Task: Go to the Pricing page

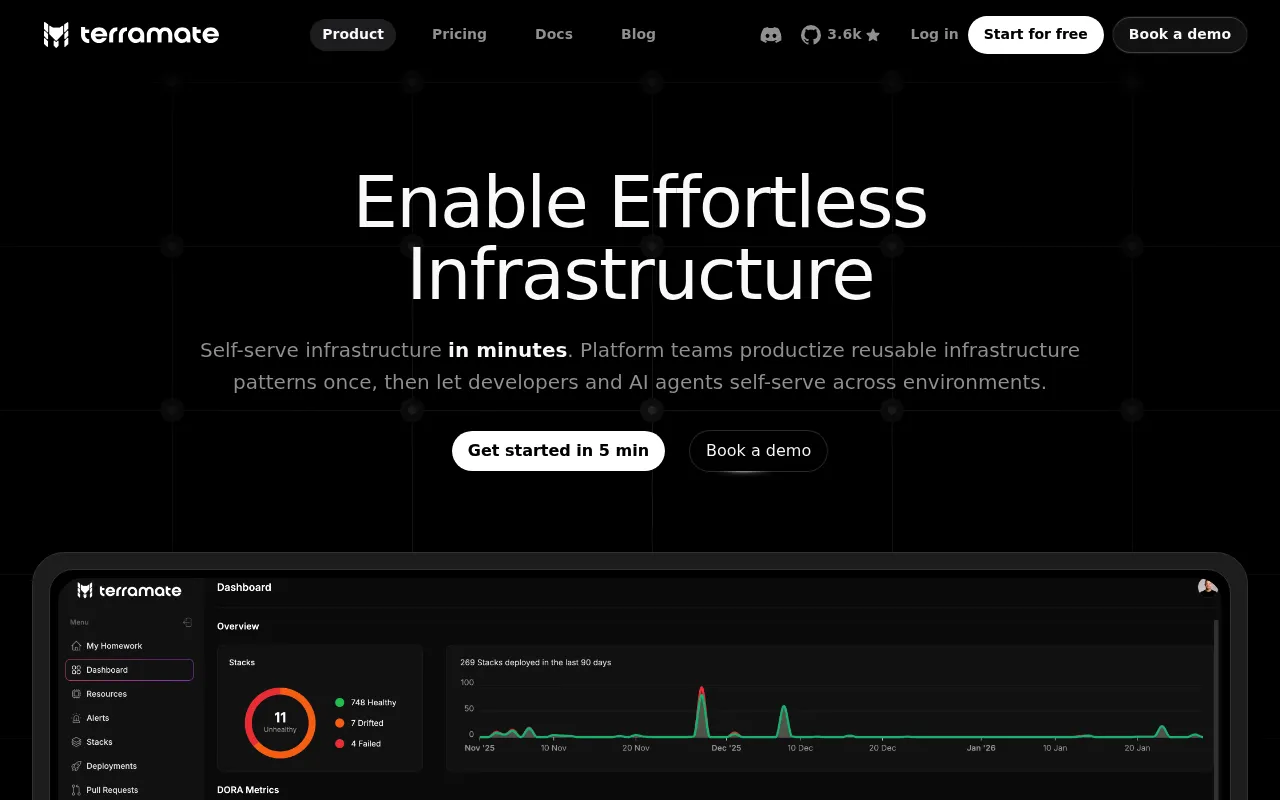Action: (459, 34)
